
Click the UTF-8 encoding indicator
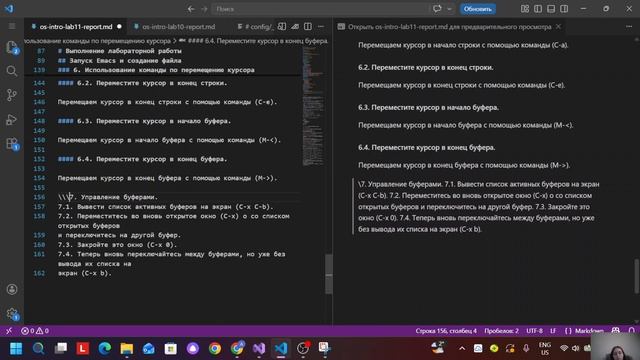[x=534, y=331]
